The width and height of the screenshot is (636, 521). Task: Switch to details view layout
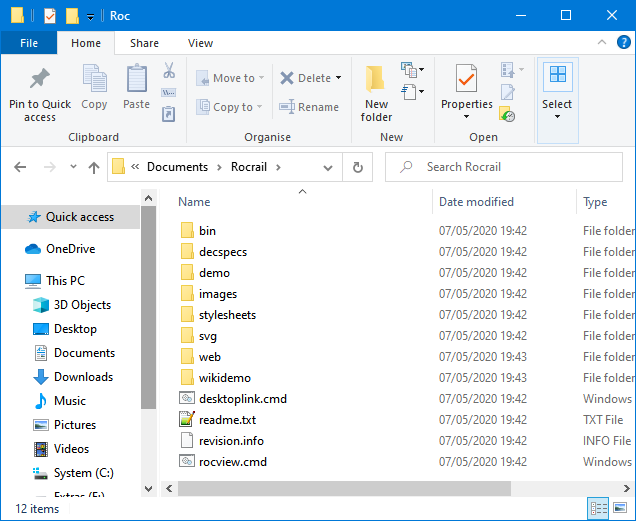[x=597, y=509]
